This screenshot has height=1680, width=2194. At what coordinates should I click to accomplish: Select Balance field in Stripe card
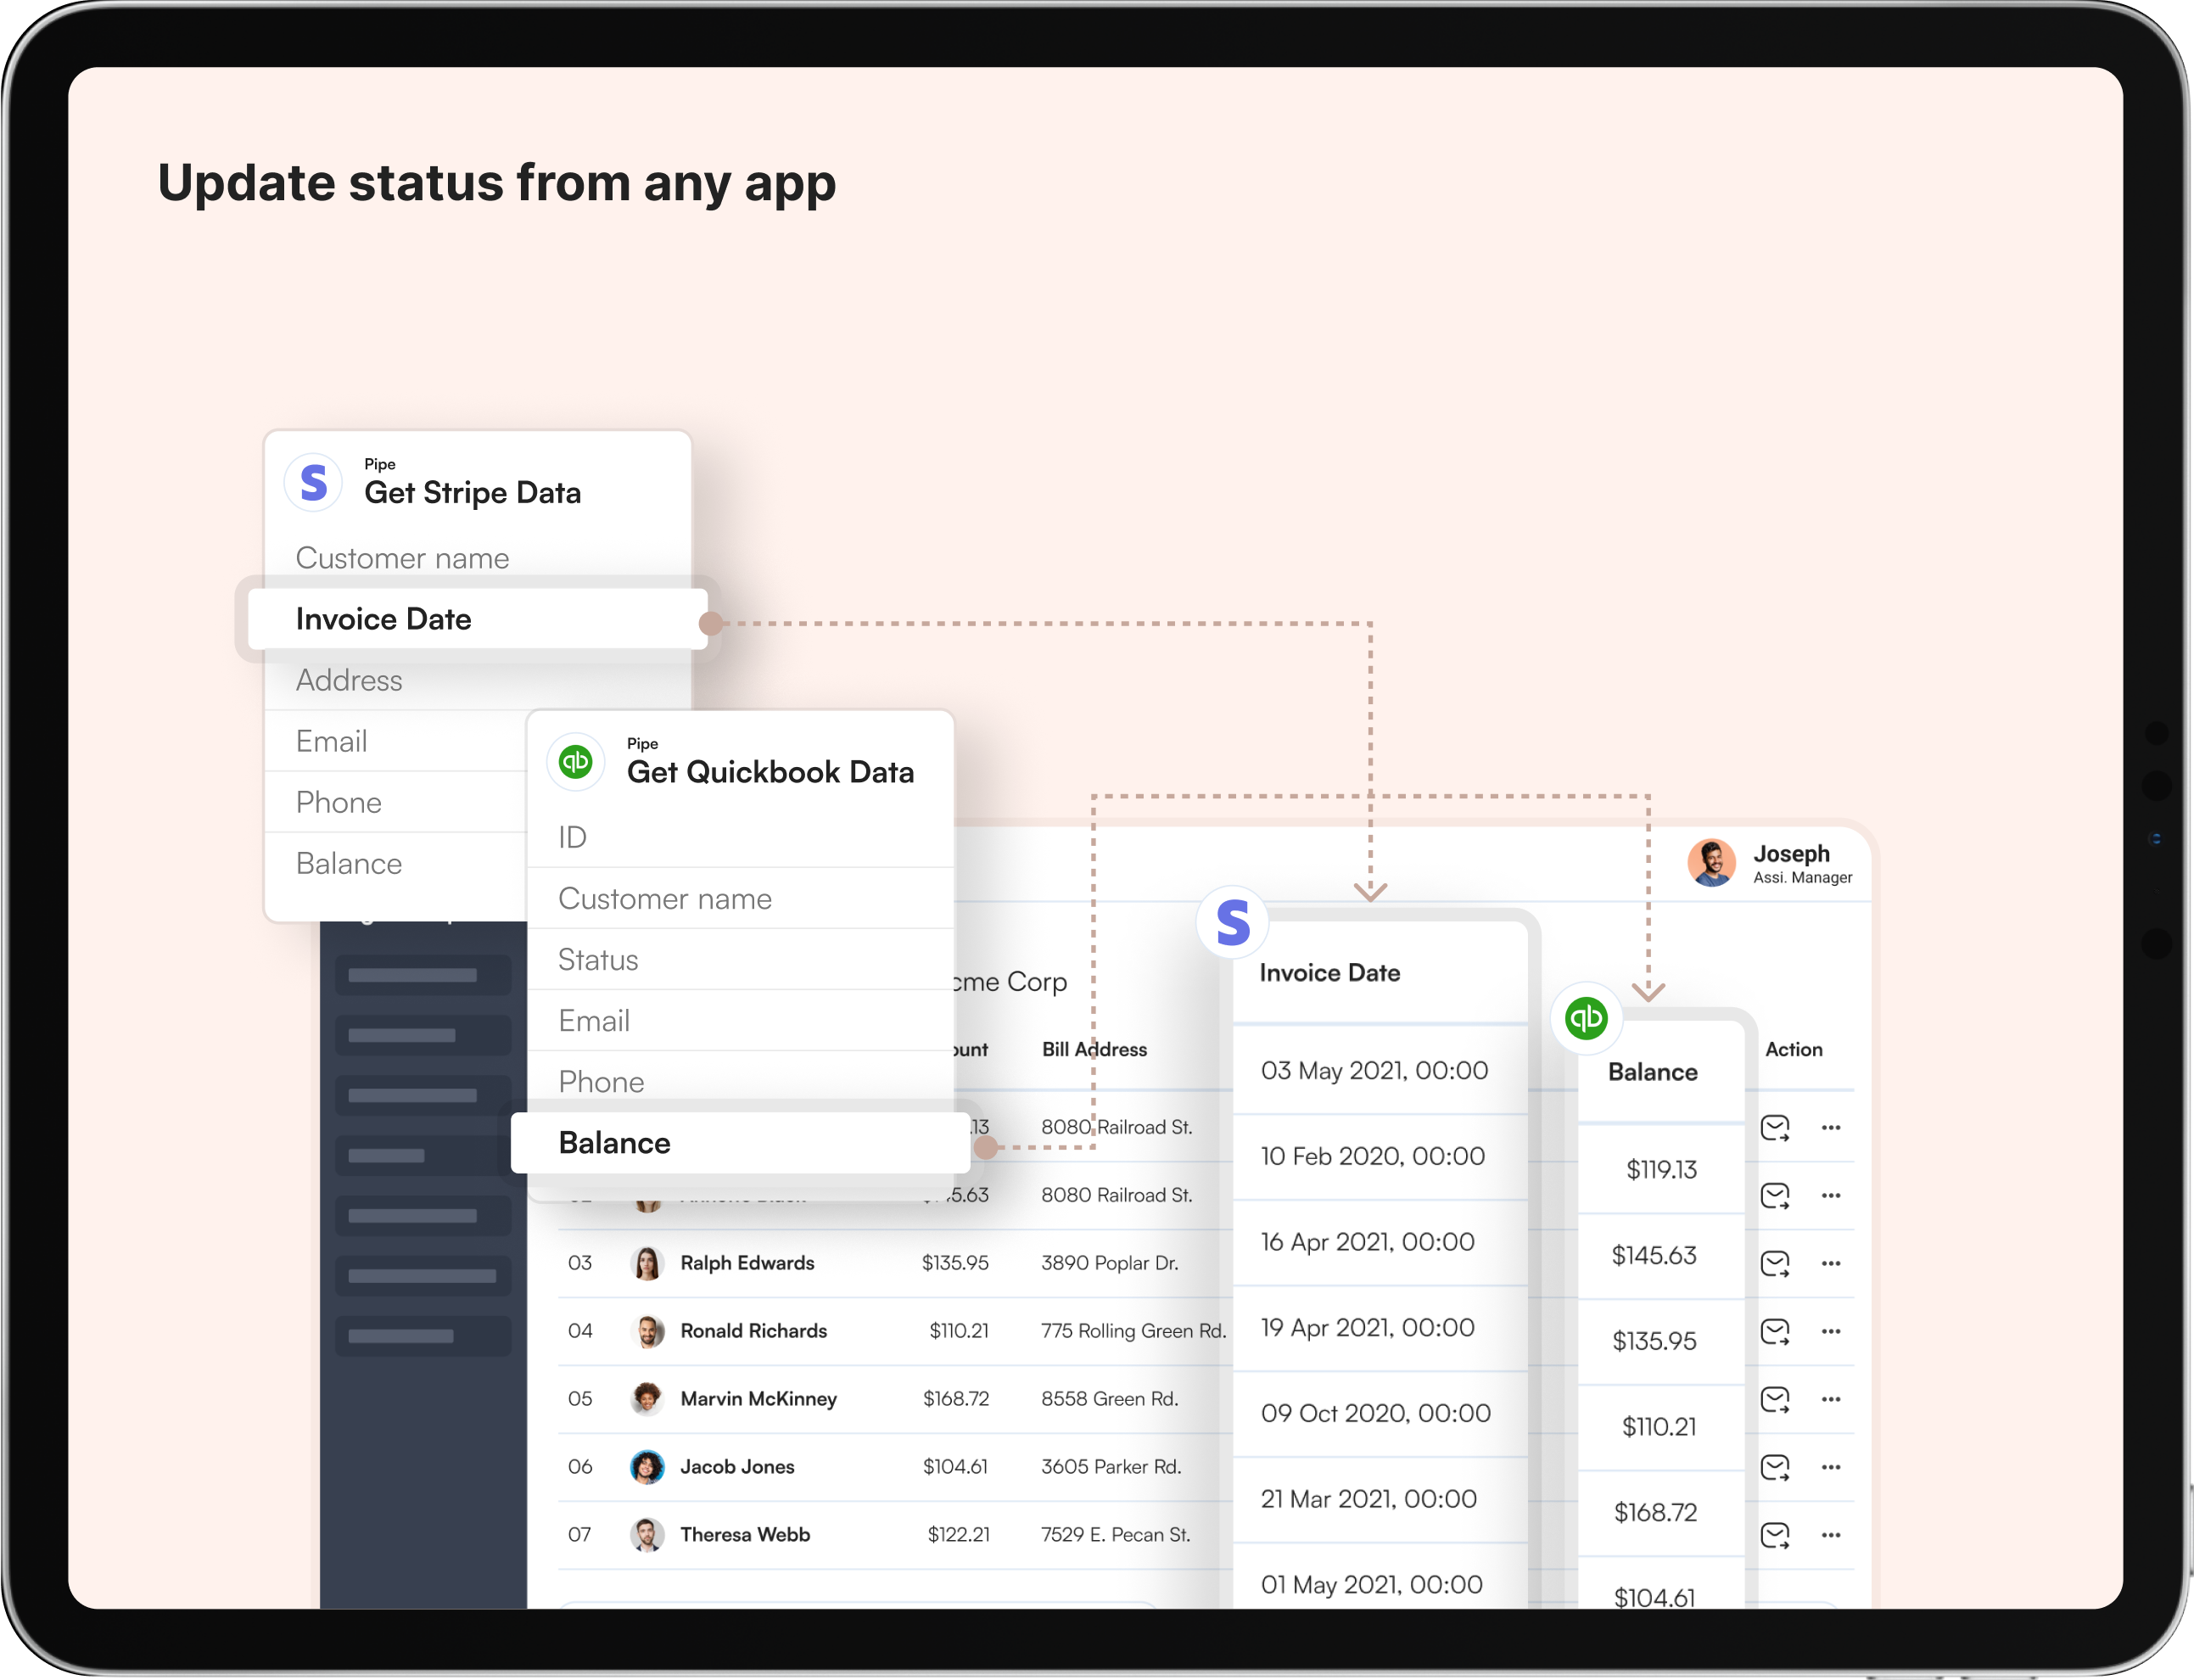click(396, 864)
